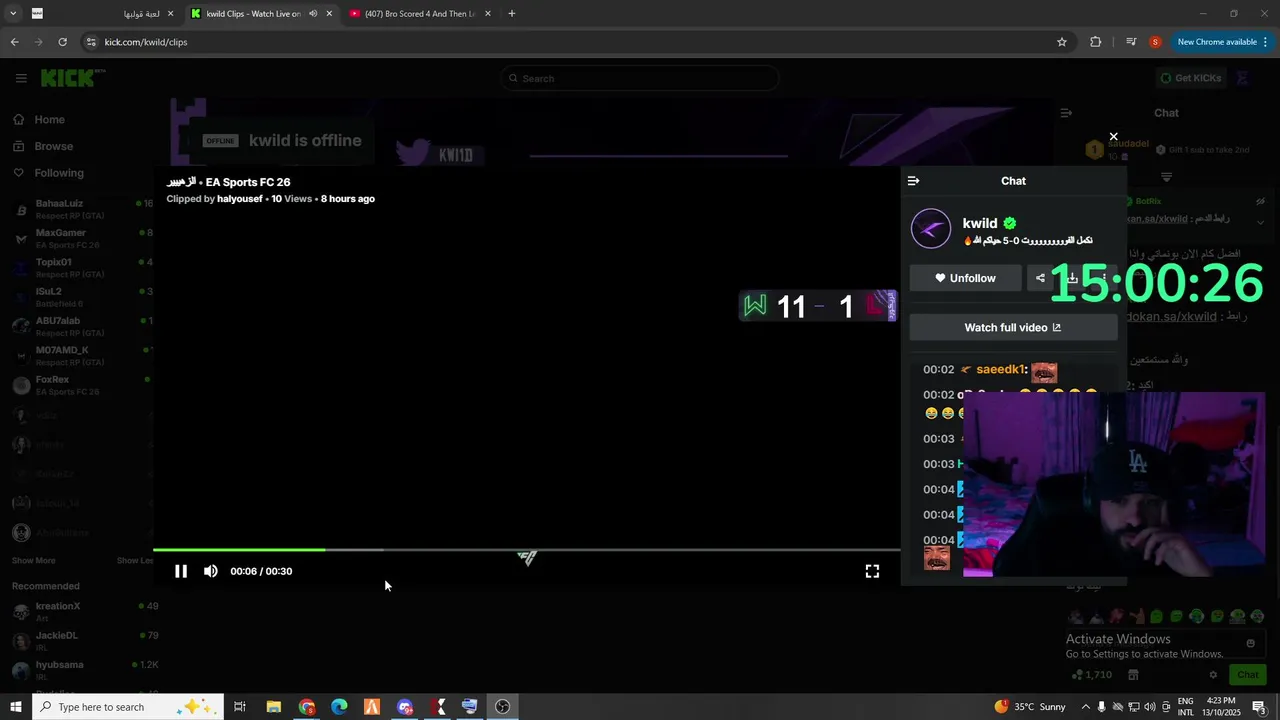Switch to YouTube Bro Scored 4 tab
Viewport: 1280px width, 720px height.
pyautogui.click(x=420, y=14)
